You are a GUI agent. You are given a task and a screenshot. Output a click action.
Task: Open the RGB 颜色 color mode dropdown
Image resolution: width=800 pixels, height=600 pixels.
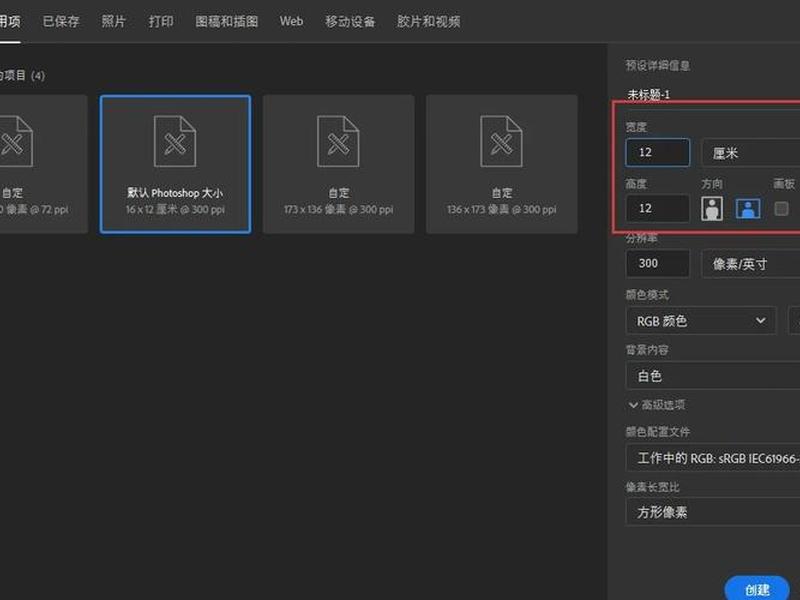click(701, 321)
